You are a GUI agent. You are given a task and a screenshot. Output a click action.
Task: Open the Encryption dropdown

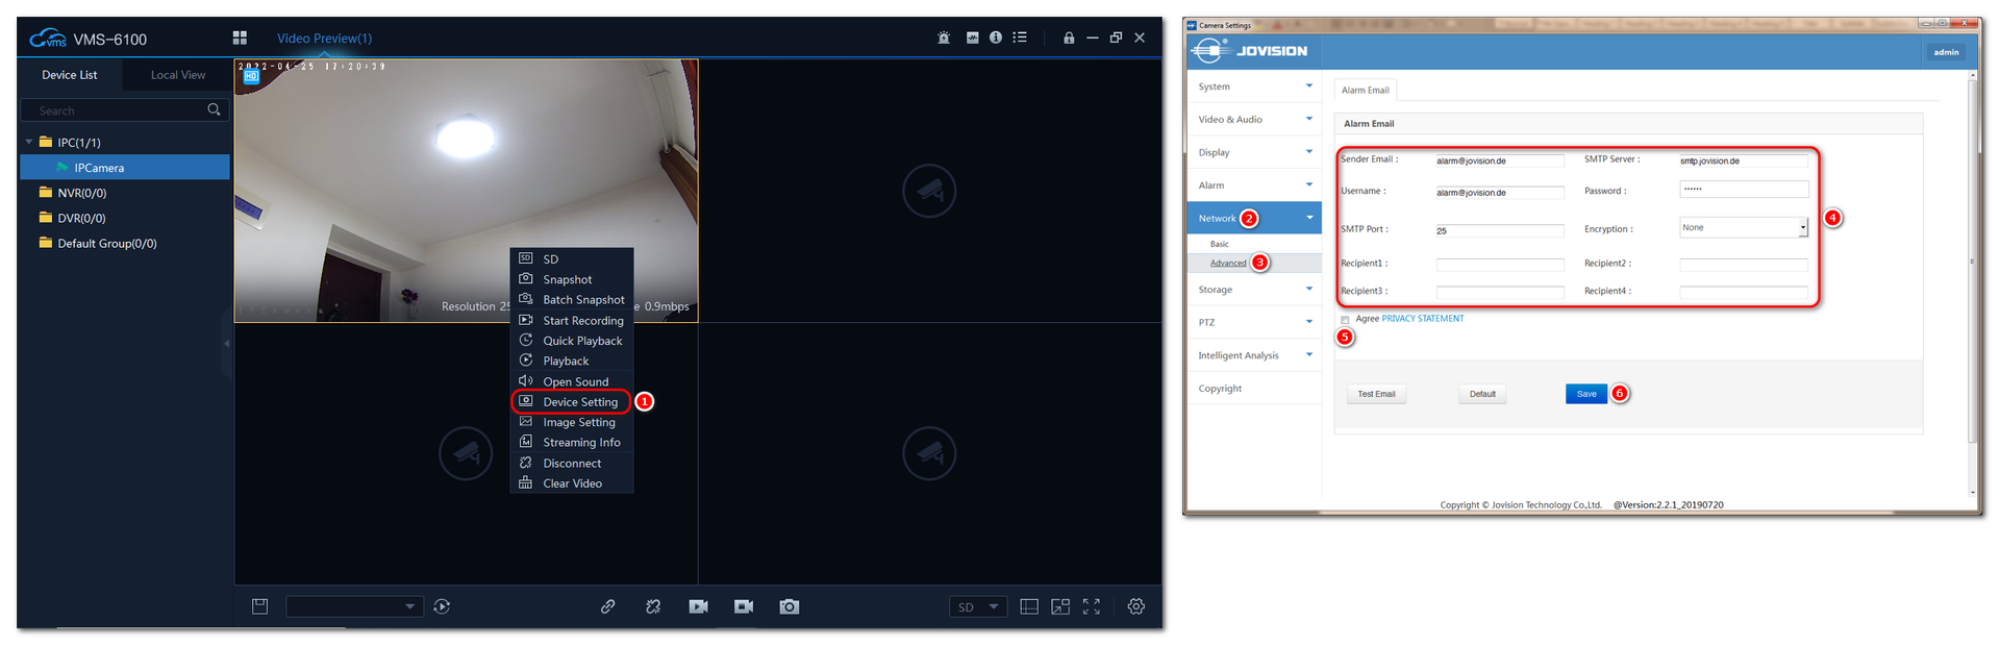1743,228
